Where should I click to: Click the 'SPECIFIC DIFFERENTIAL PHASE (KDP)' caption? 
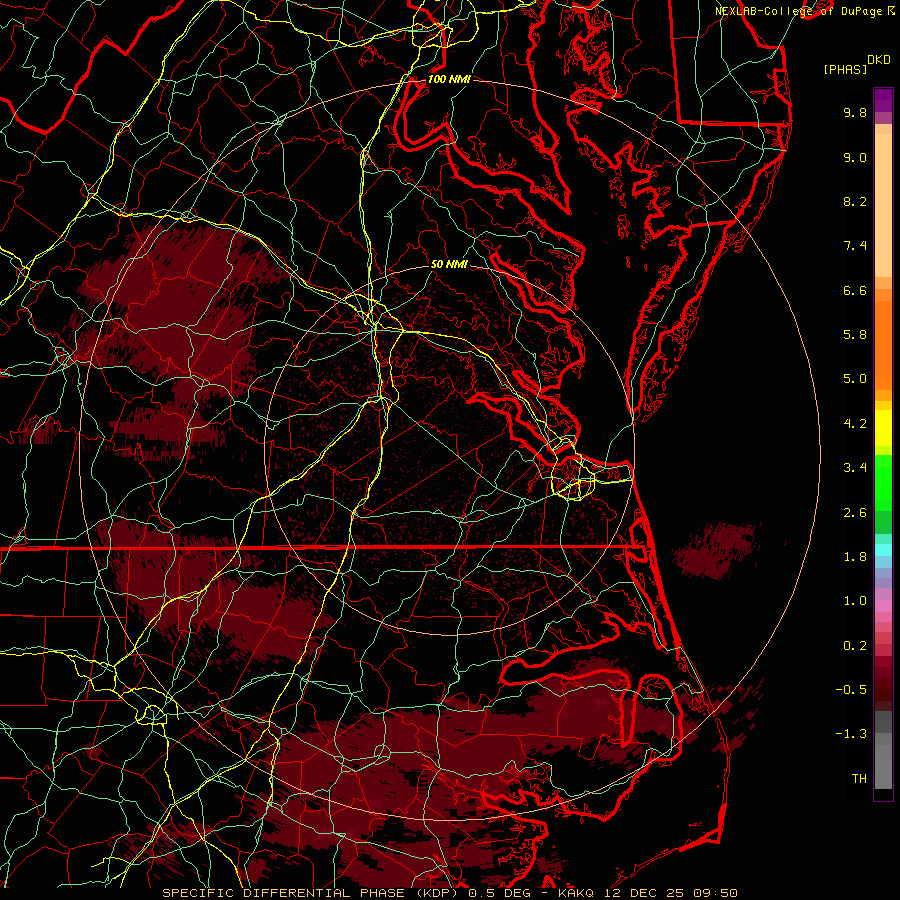tap(313, 893)
